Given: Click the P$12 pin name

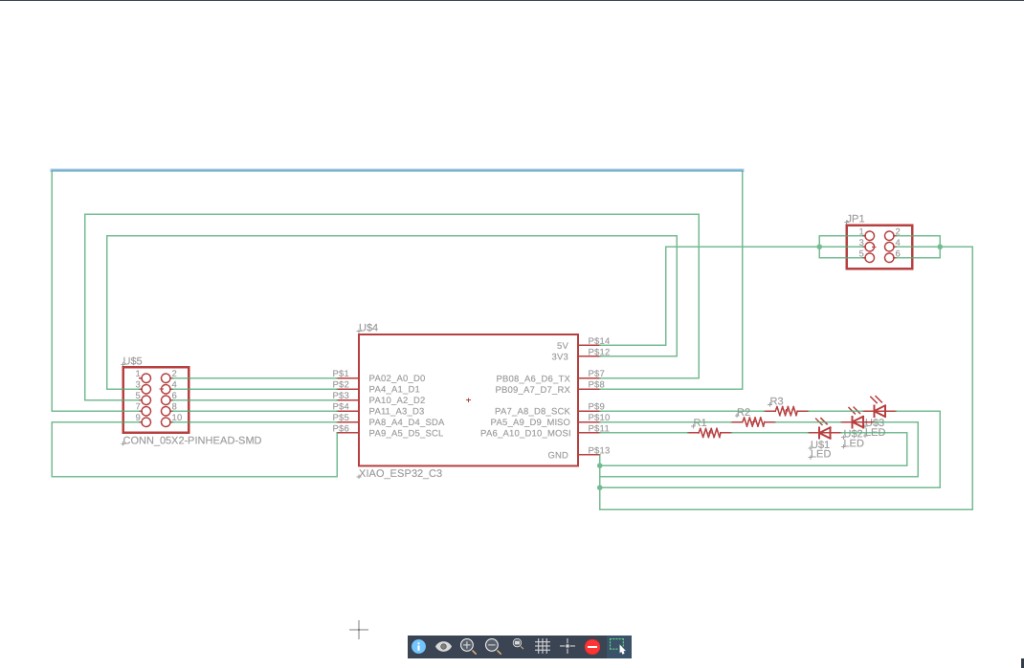Looking at the screenshot, I should 599,352.
